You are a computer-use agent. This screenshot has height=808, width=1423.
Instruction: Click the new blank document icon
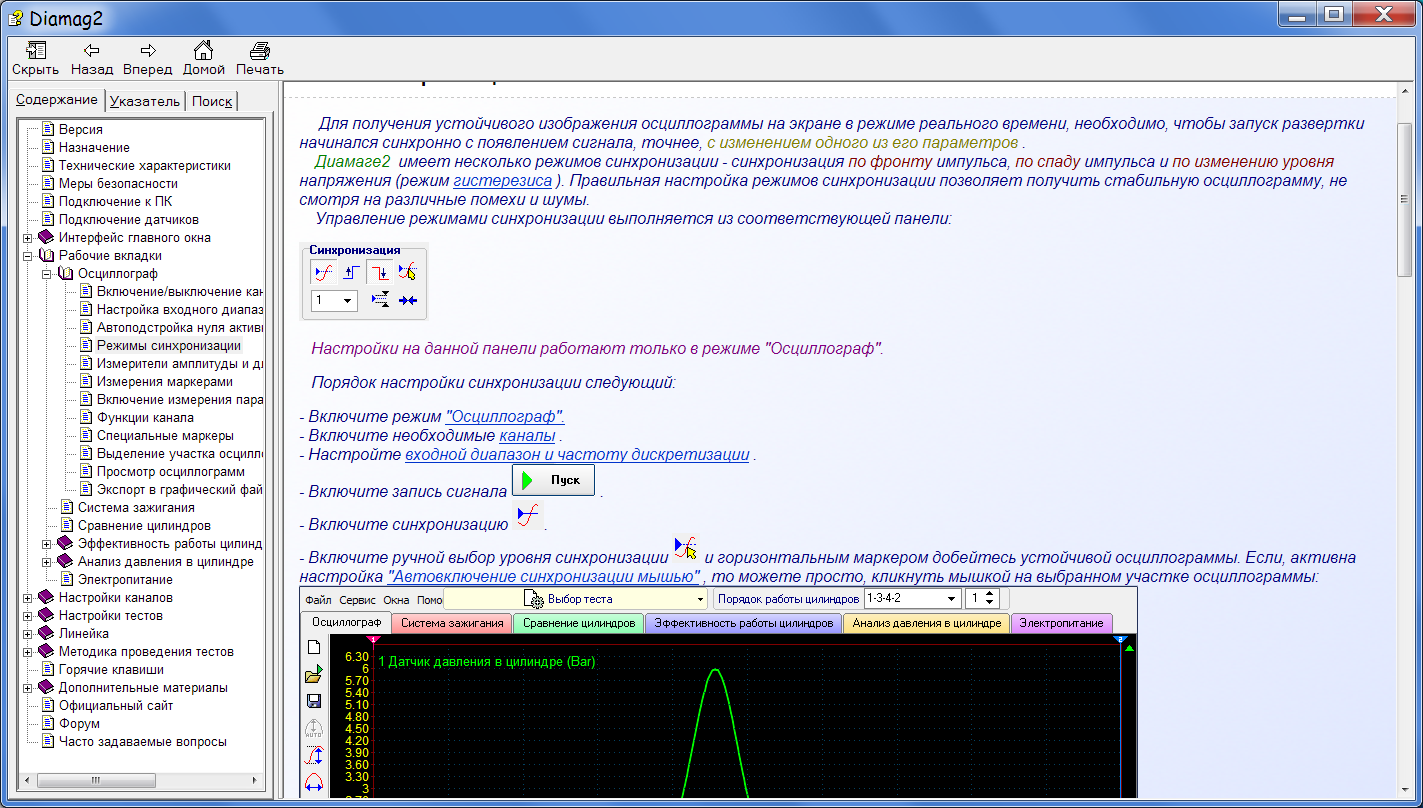[313, 648]
